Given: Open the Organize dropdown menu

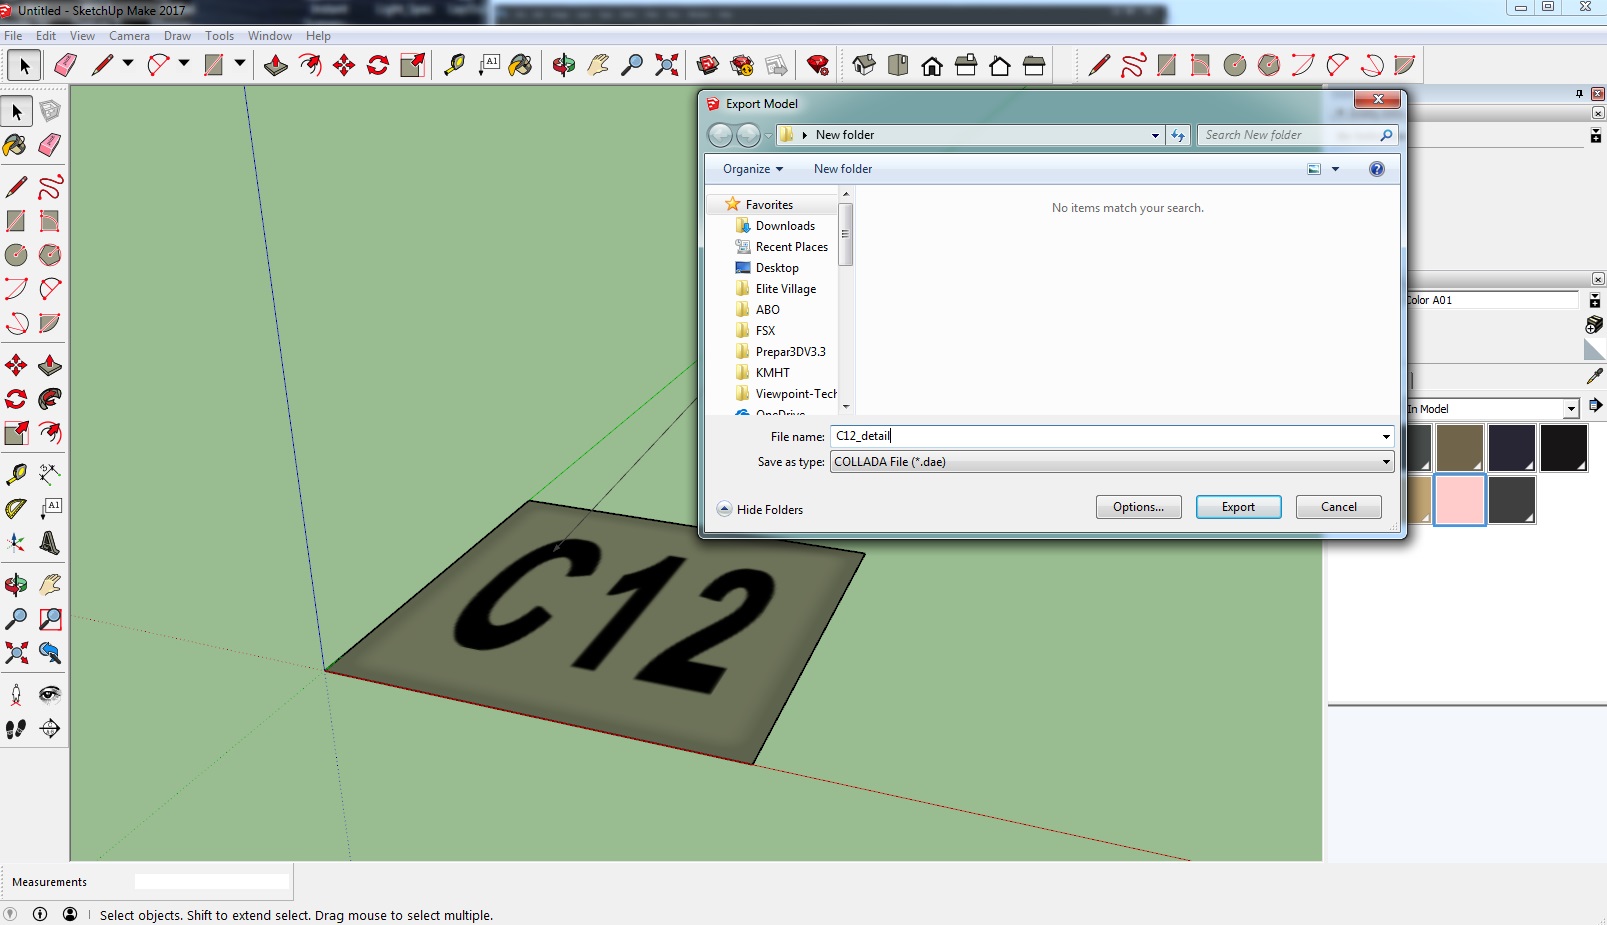Looking at the screenshot, I should click(753, 169).
